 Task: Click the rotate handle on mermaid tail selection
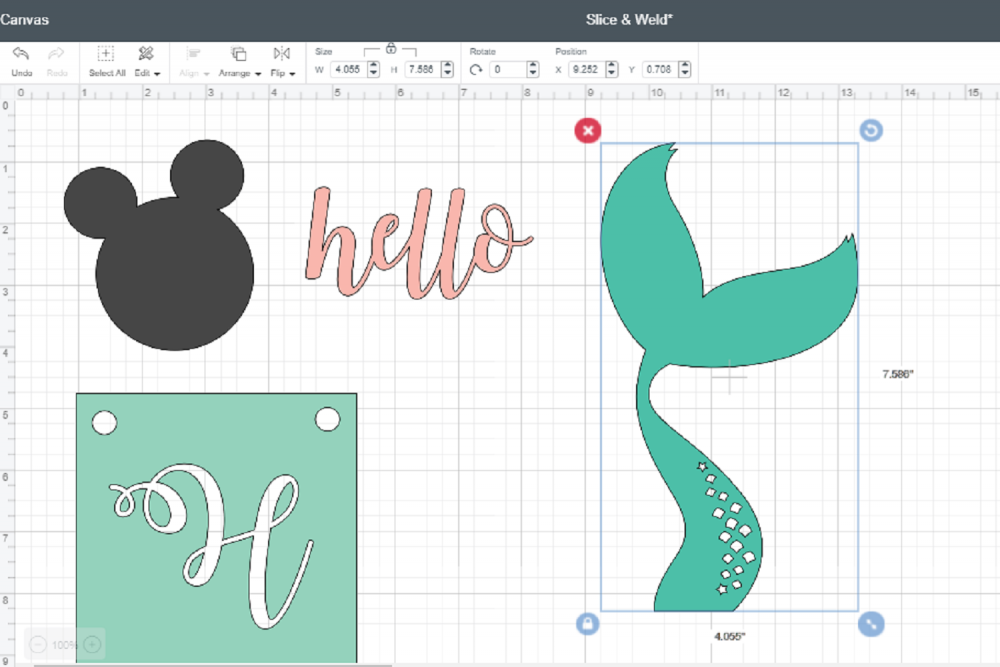[871, 131]
